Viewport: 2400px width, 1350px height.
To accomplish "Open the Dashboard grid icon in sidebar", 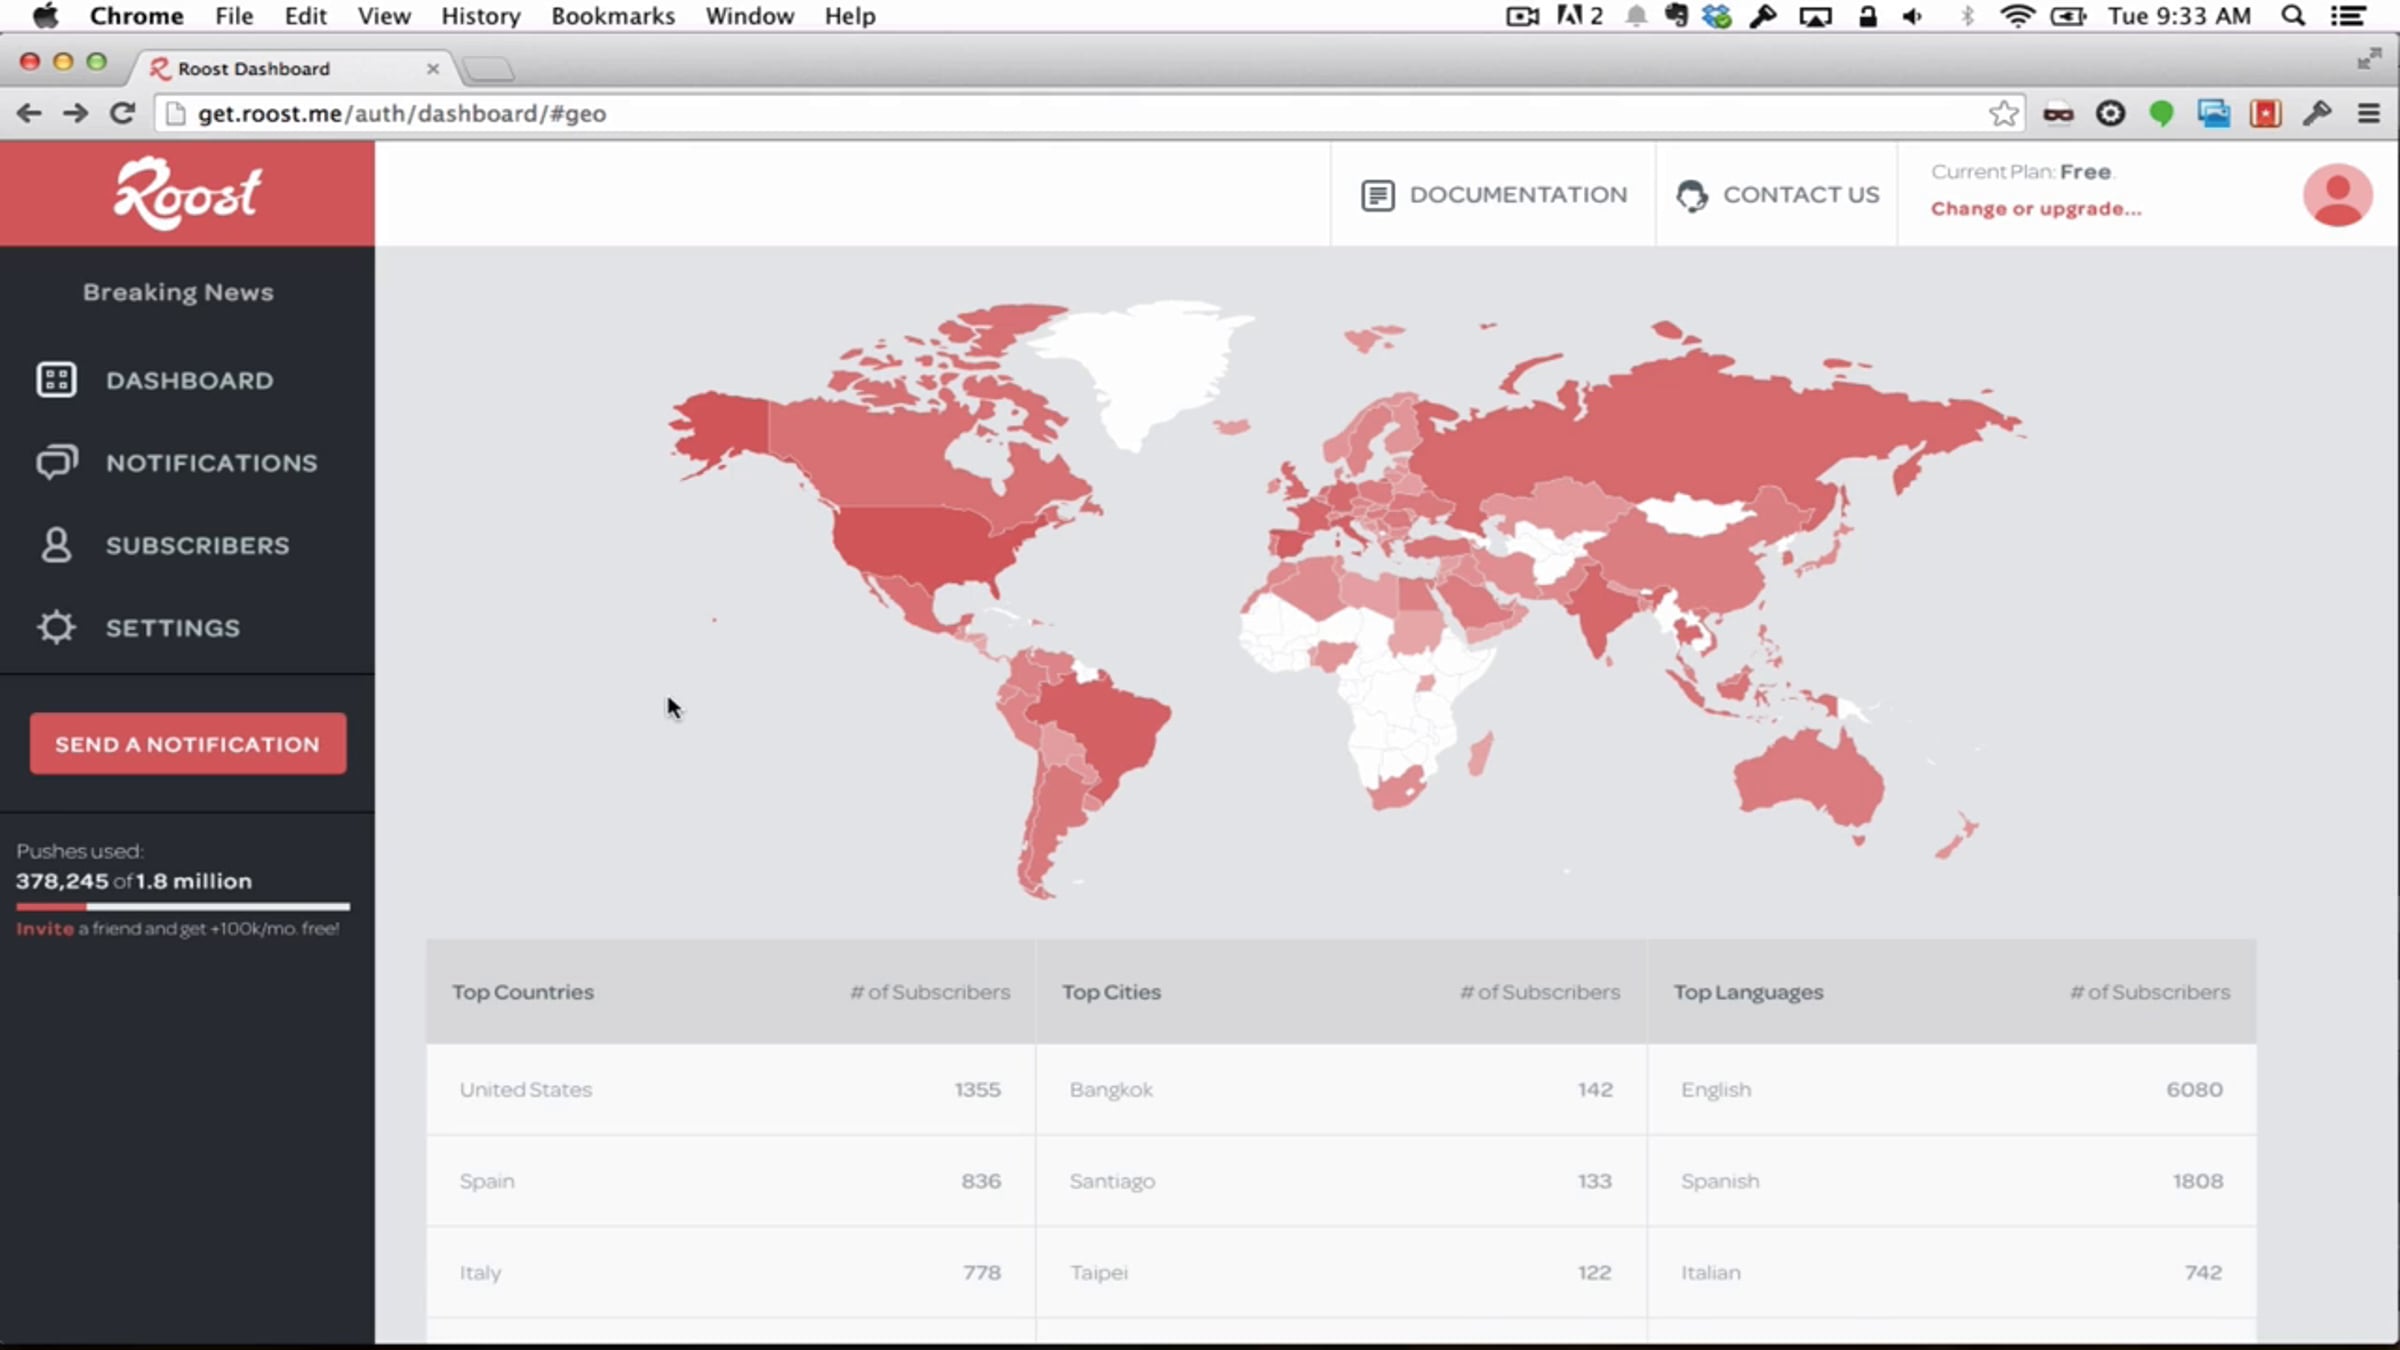I will (56, 380).
